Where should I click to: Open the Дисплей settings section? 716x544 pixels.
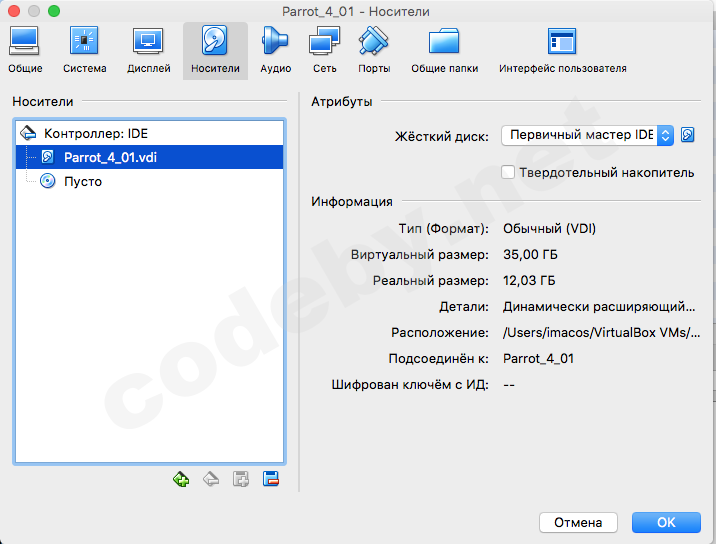(x=148, y=50)
